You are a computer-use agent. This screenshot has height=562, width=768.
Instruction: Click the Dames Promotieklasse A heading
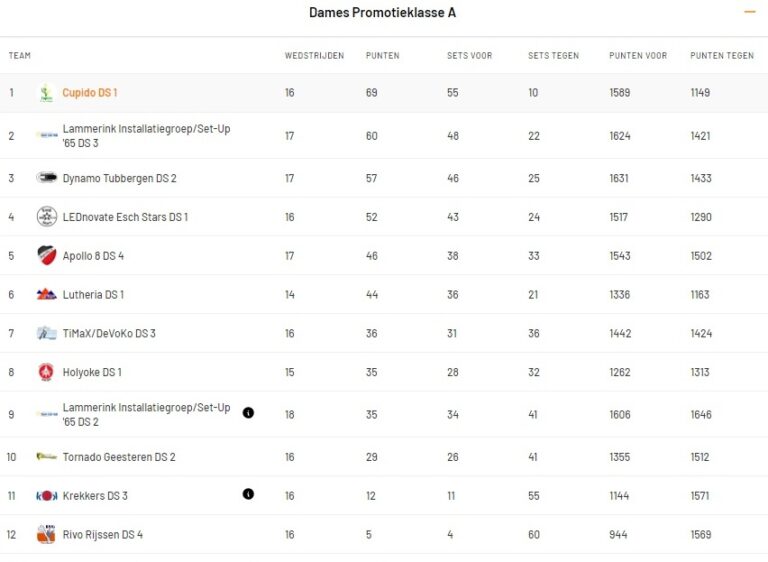(383, 13)
